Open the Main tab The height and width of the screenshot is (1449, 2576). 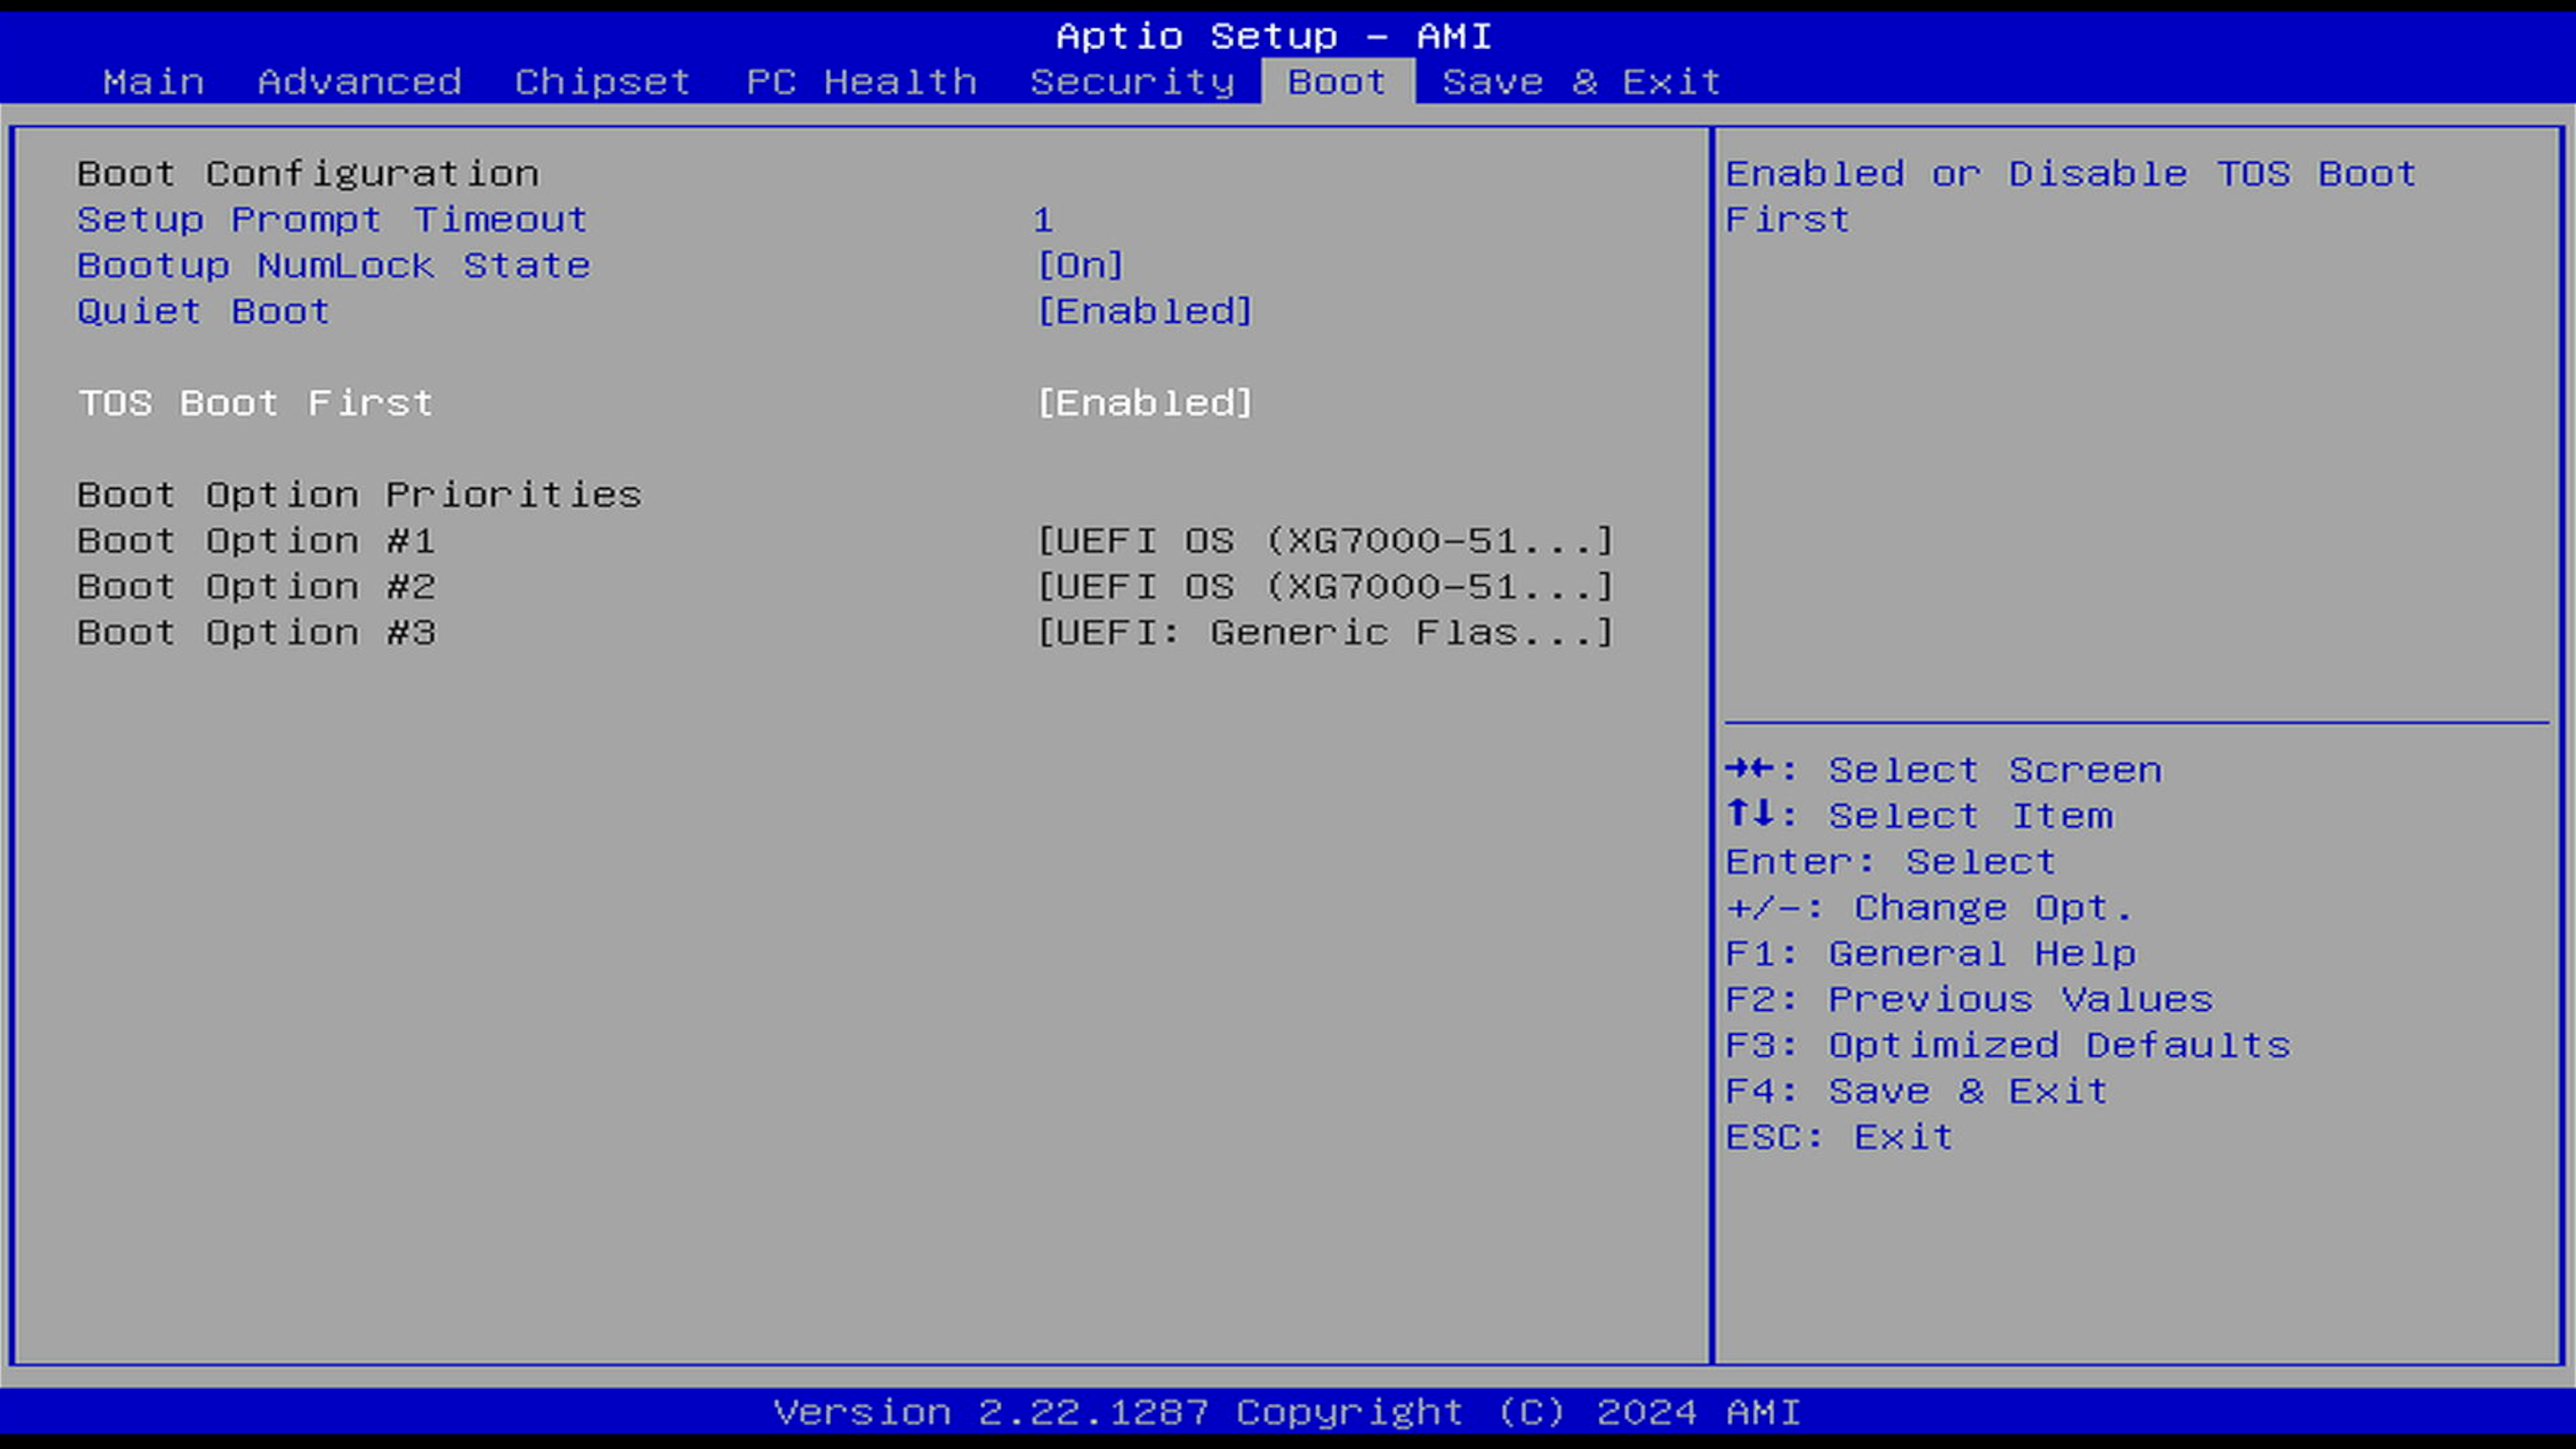[x=153, y=82]
